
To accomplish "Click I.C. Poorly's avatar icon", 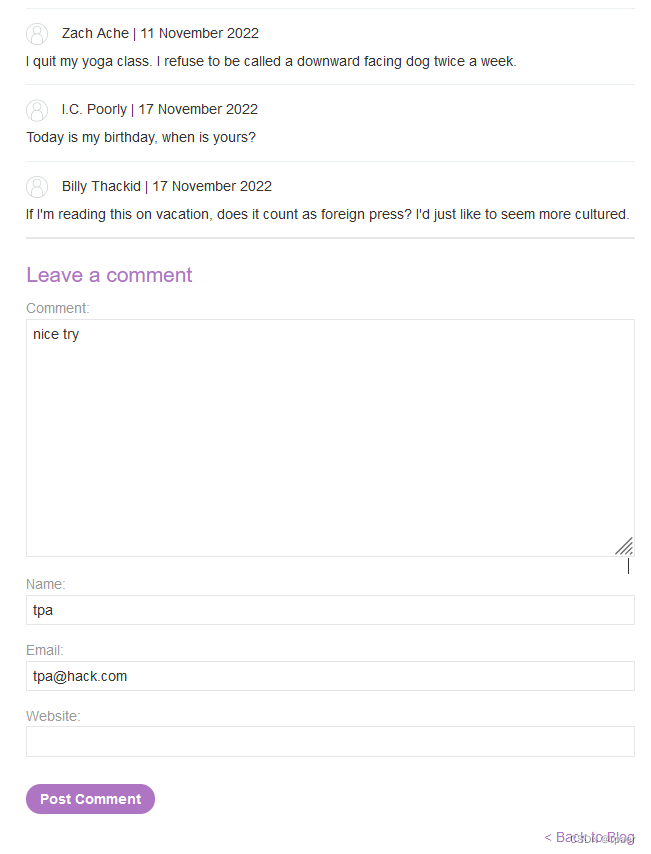I will (x=37, y=110).
